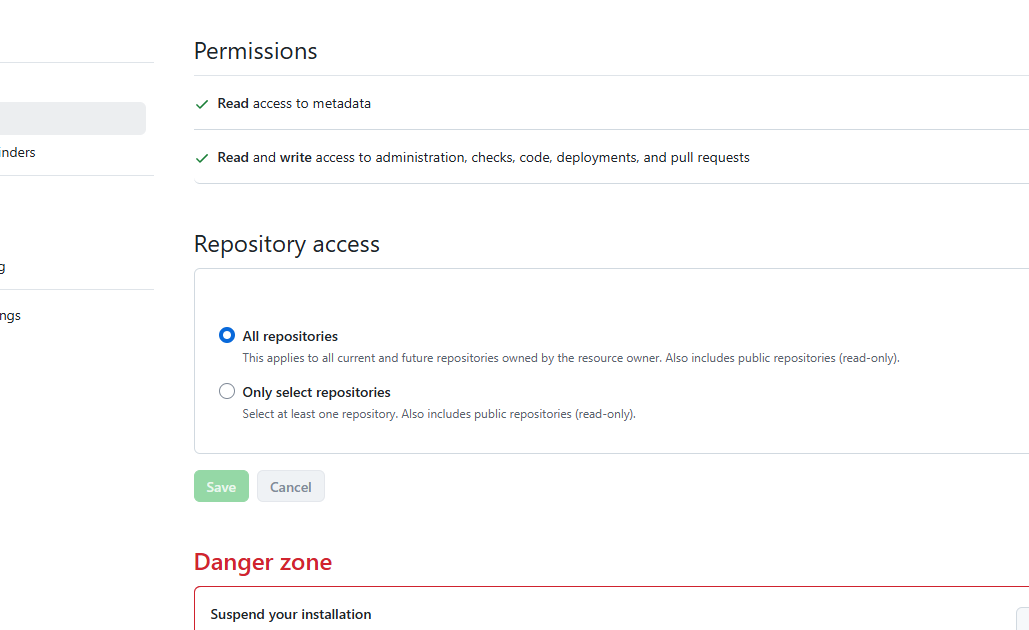Screen dimensions: 1029x630
Task: Click the checkmark beside Read and write access
Action: pos(202,158)
